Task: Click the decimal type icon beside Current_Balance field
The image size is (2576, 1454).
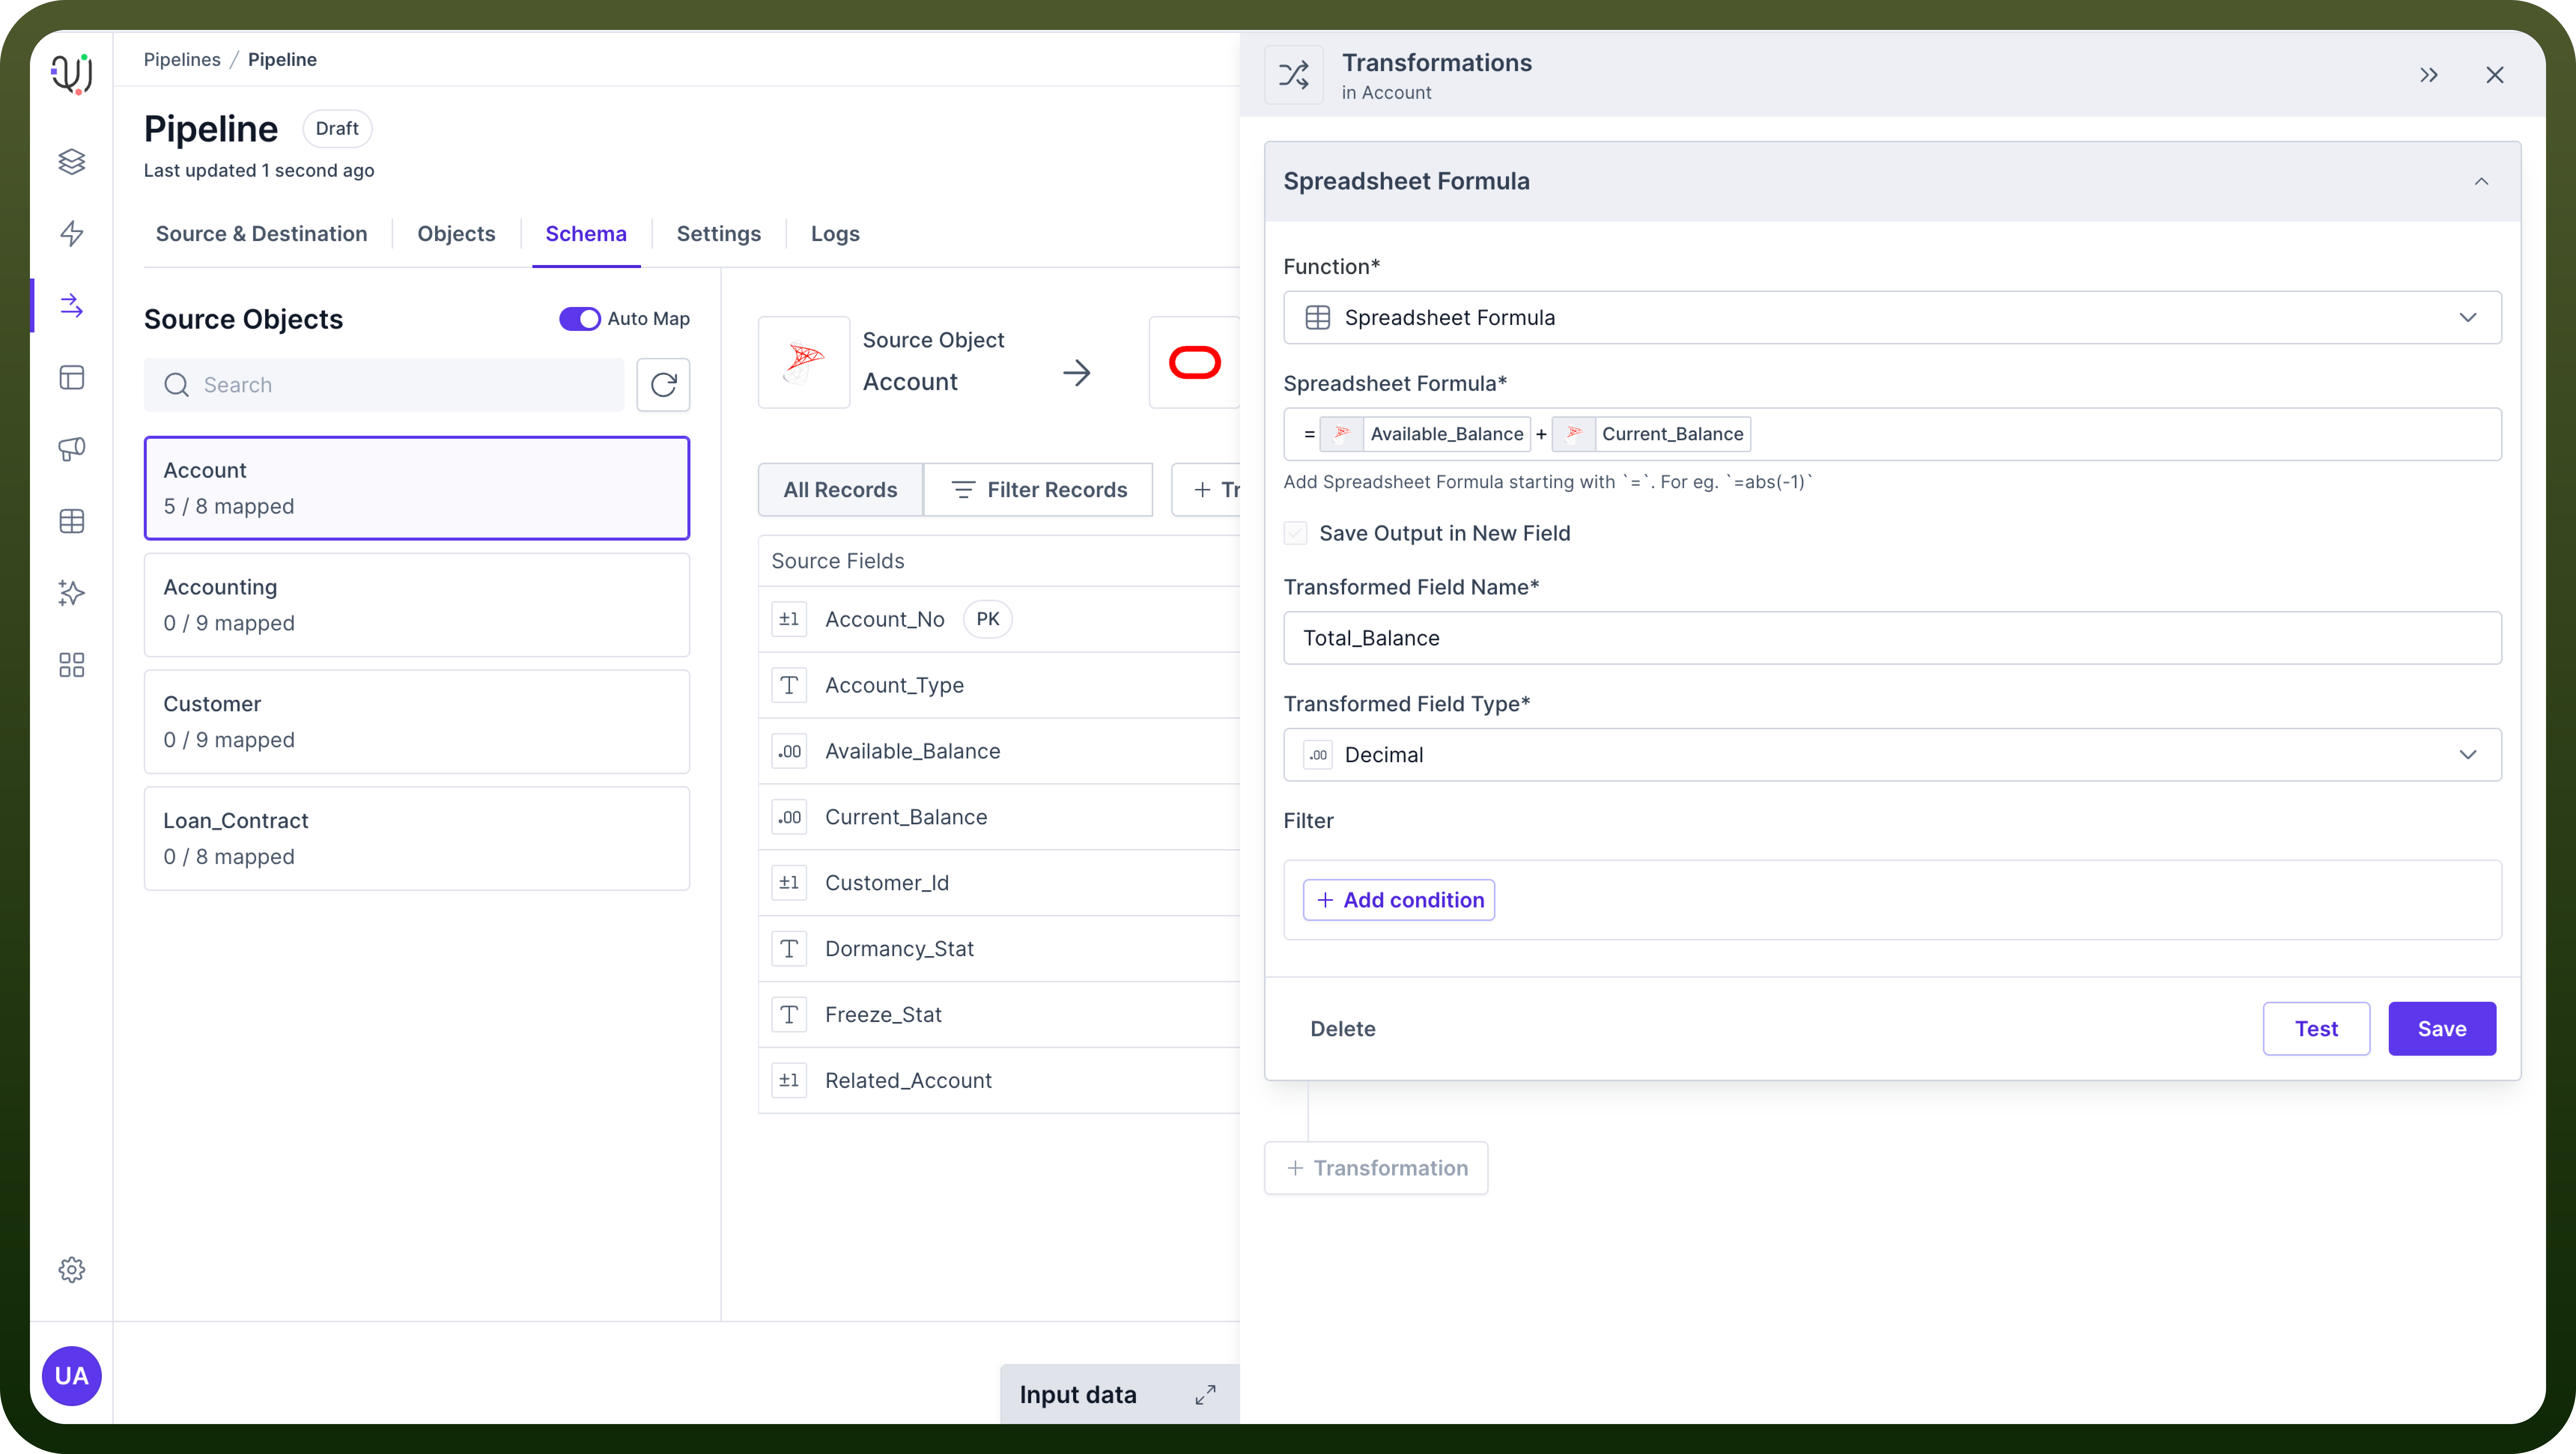Action: point(789,817)
